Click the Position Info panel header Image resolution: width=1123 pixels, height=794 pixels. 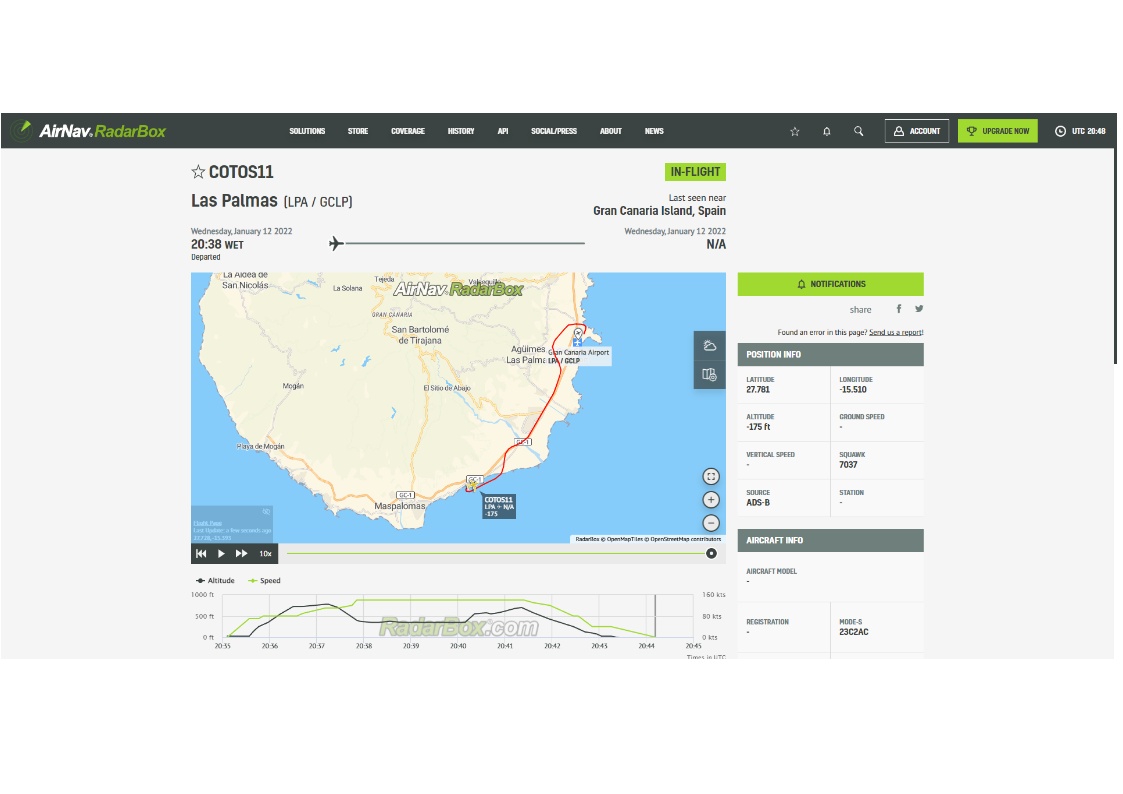point(831,354)
